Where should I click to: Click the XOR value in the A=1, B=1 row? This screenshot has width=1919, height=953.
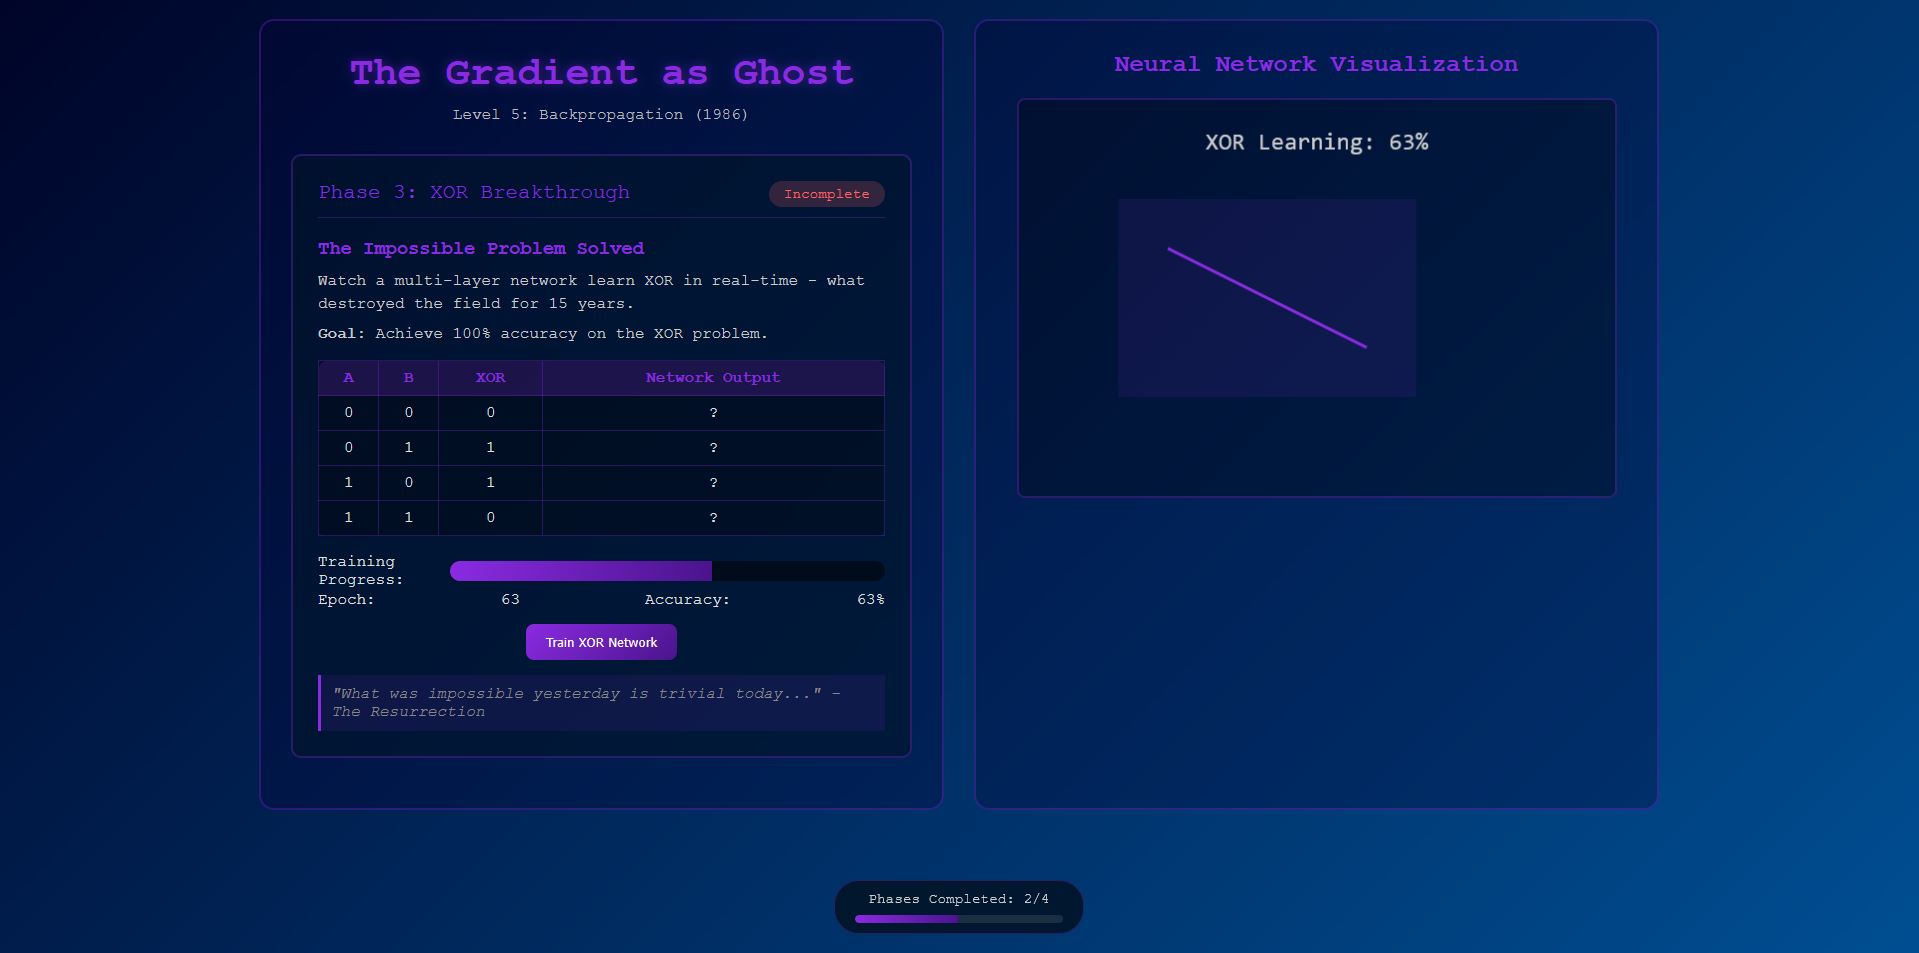490,518
